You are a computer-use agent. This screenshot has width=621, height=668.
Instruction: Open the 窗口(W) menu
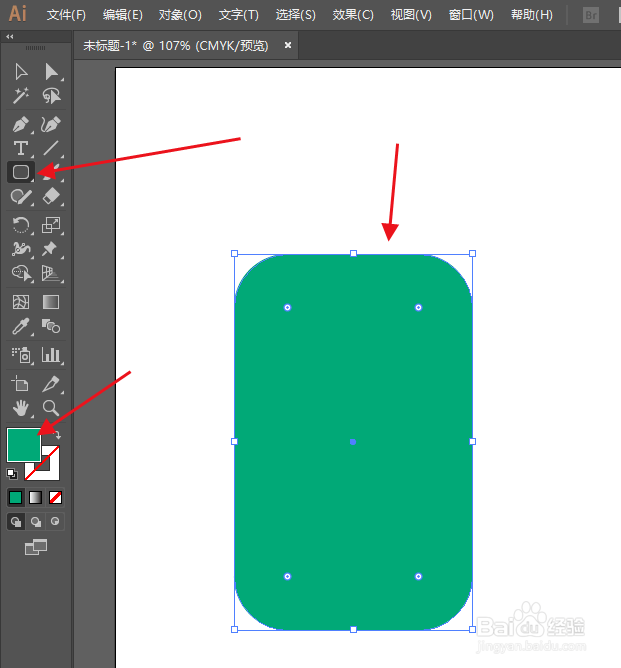click(x=471, y=15)
